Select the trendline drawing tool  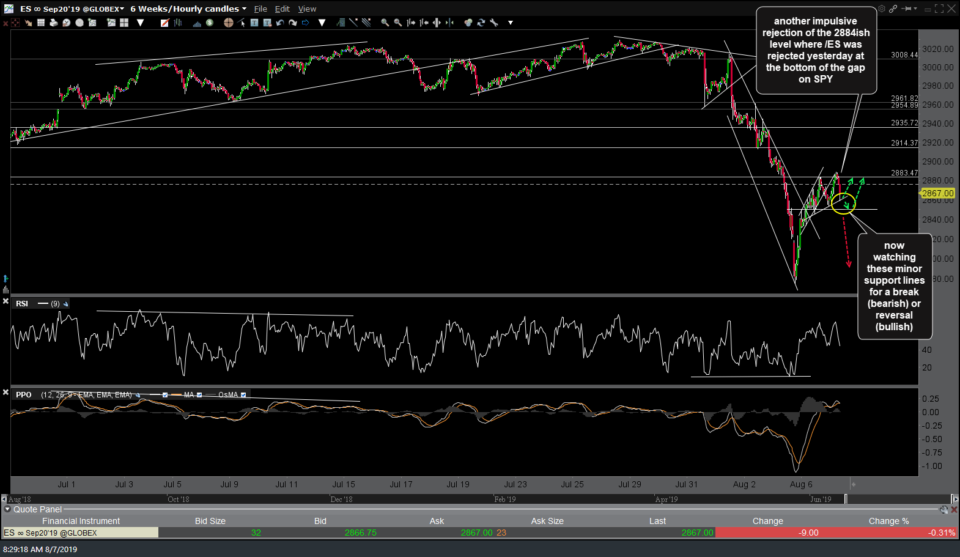click(x=353, y=23)
